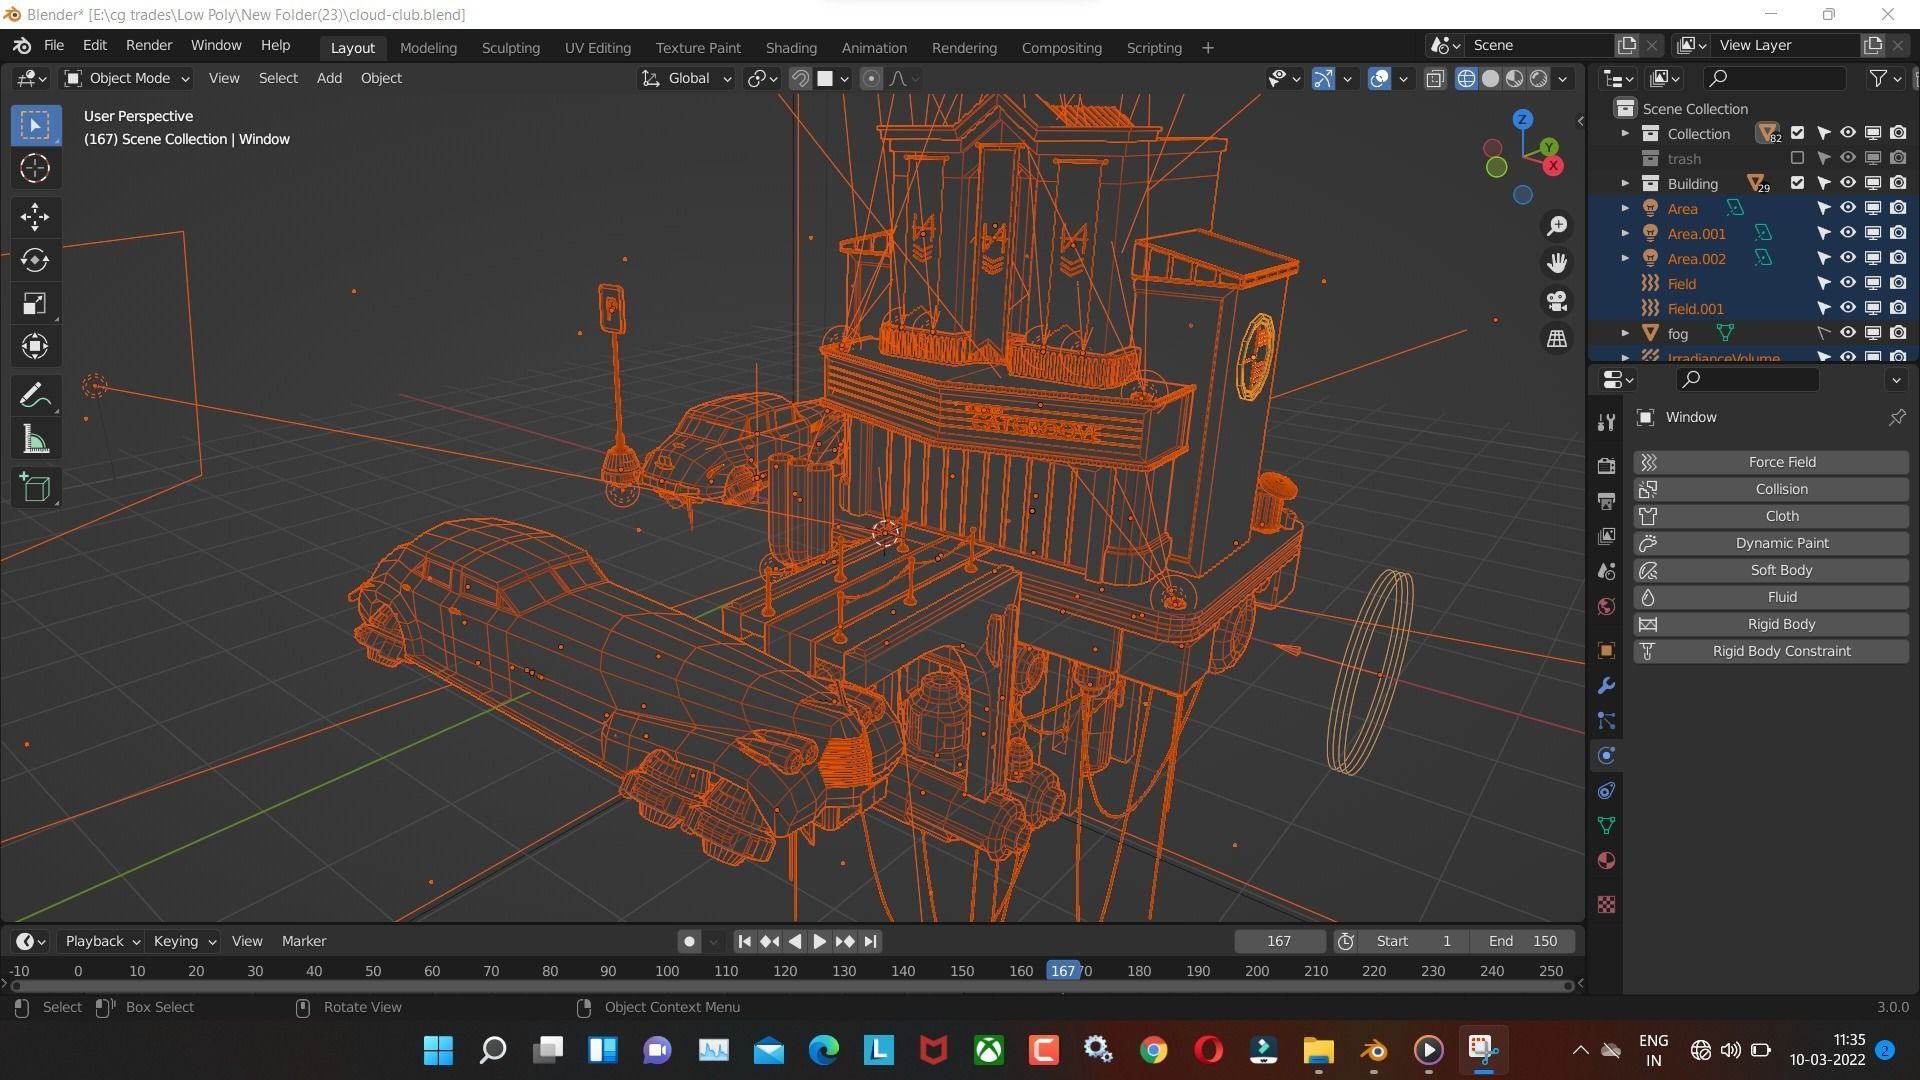Image resolution: width=1920 pixels, height=1080 pixels.
Task: Open the Object Data properties tab
Action: (x=1606, y=826)
